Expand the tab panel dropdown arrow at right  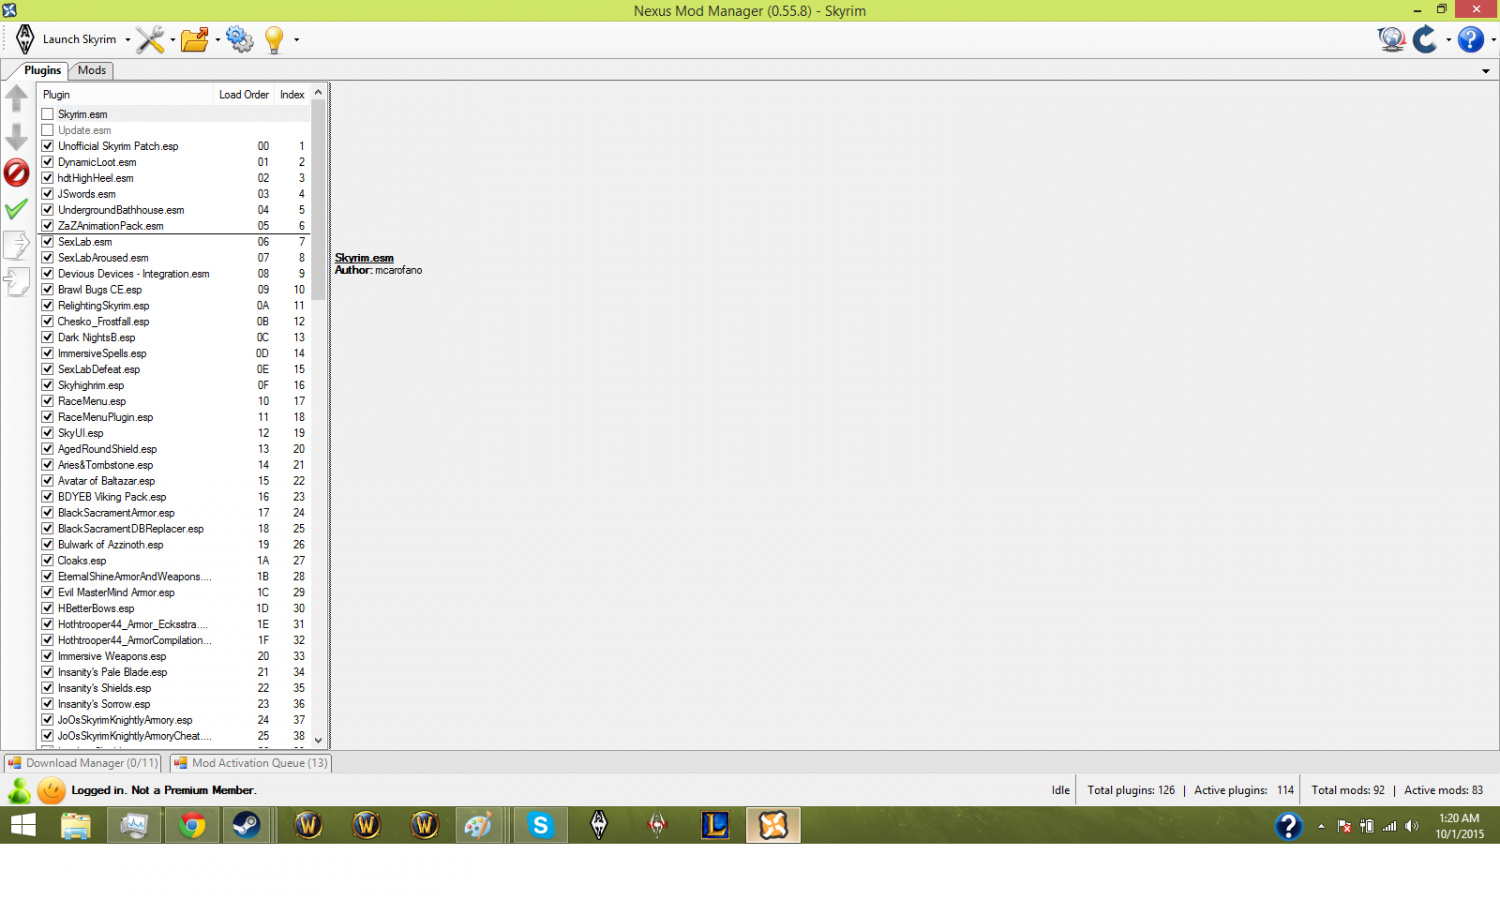[x=1485, y=71]
